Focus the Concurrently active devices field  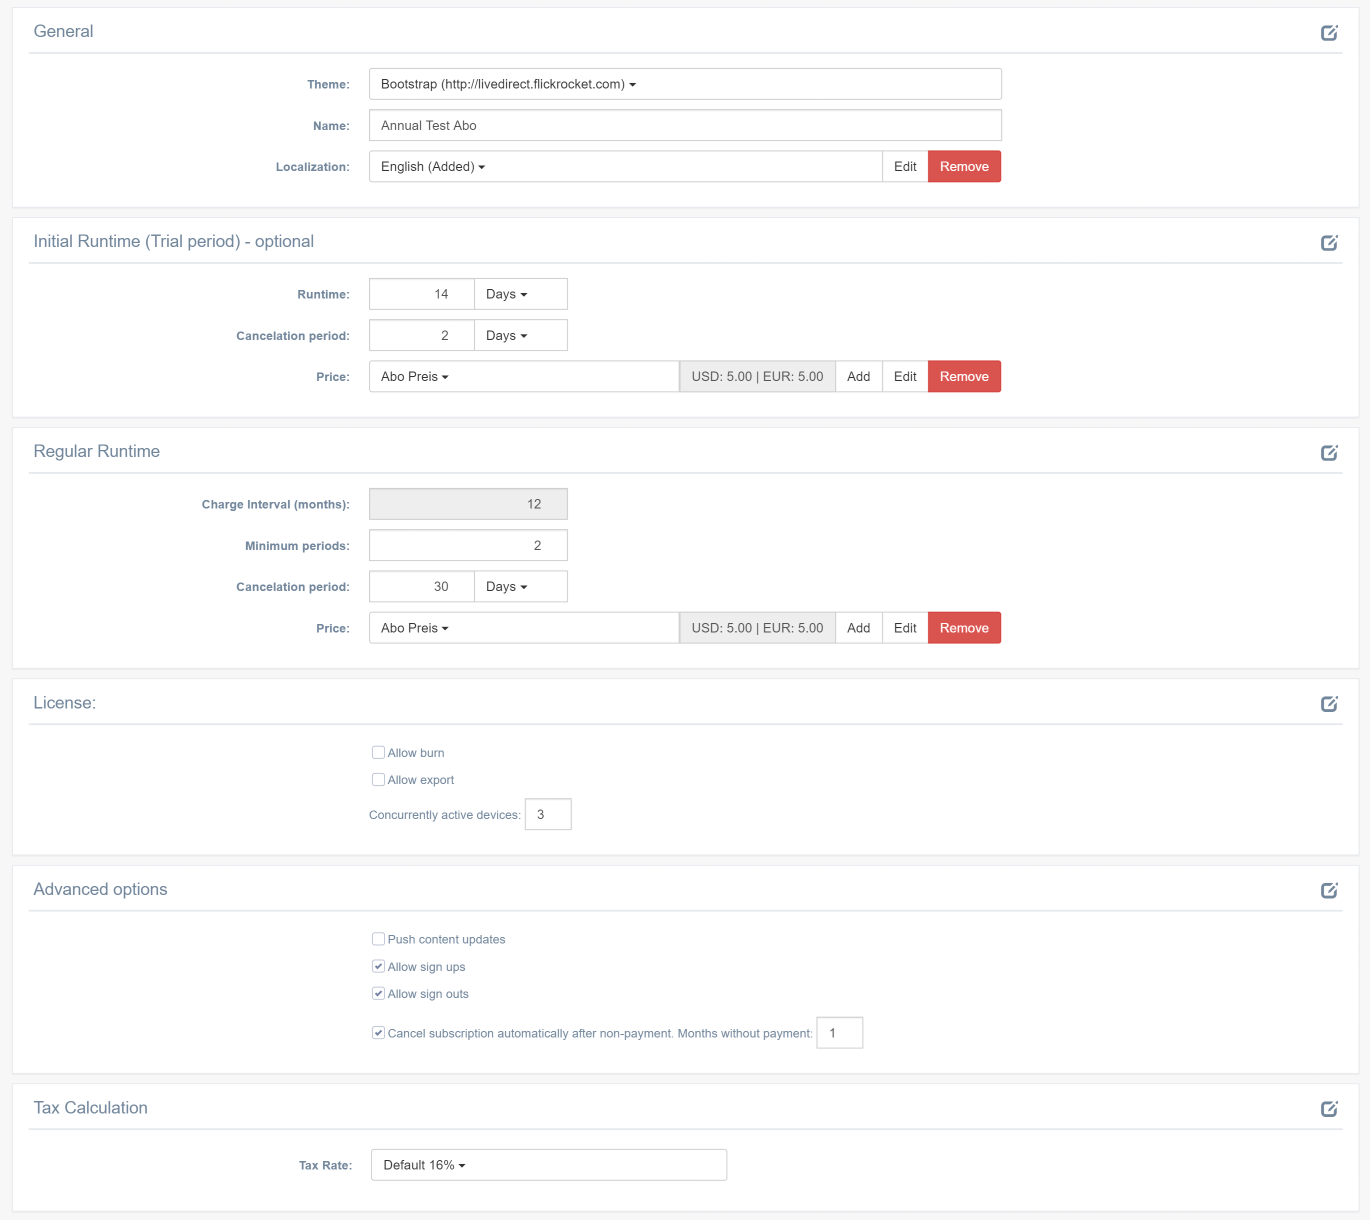(x=548, y=814)
